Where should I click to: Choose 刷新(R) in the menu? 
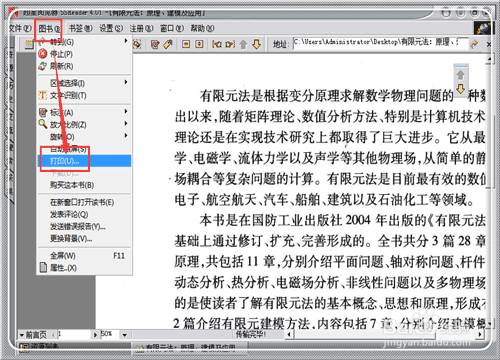(84, 66)
